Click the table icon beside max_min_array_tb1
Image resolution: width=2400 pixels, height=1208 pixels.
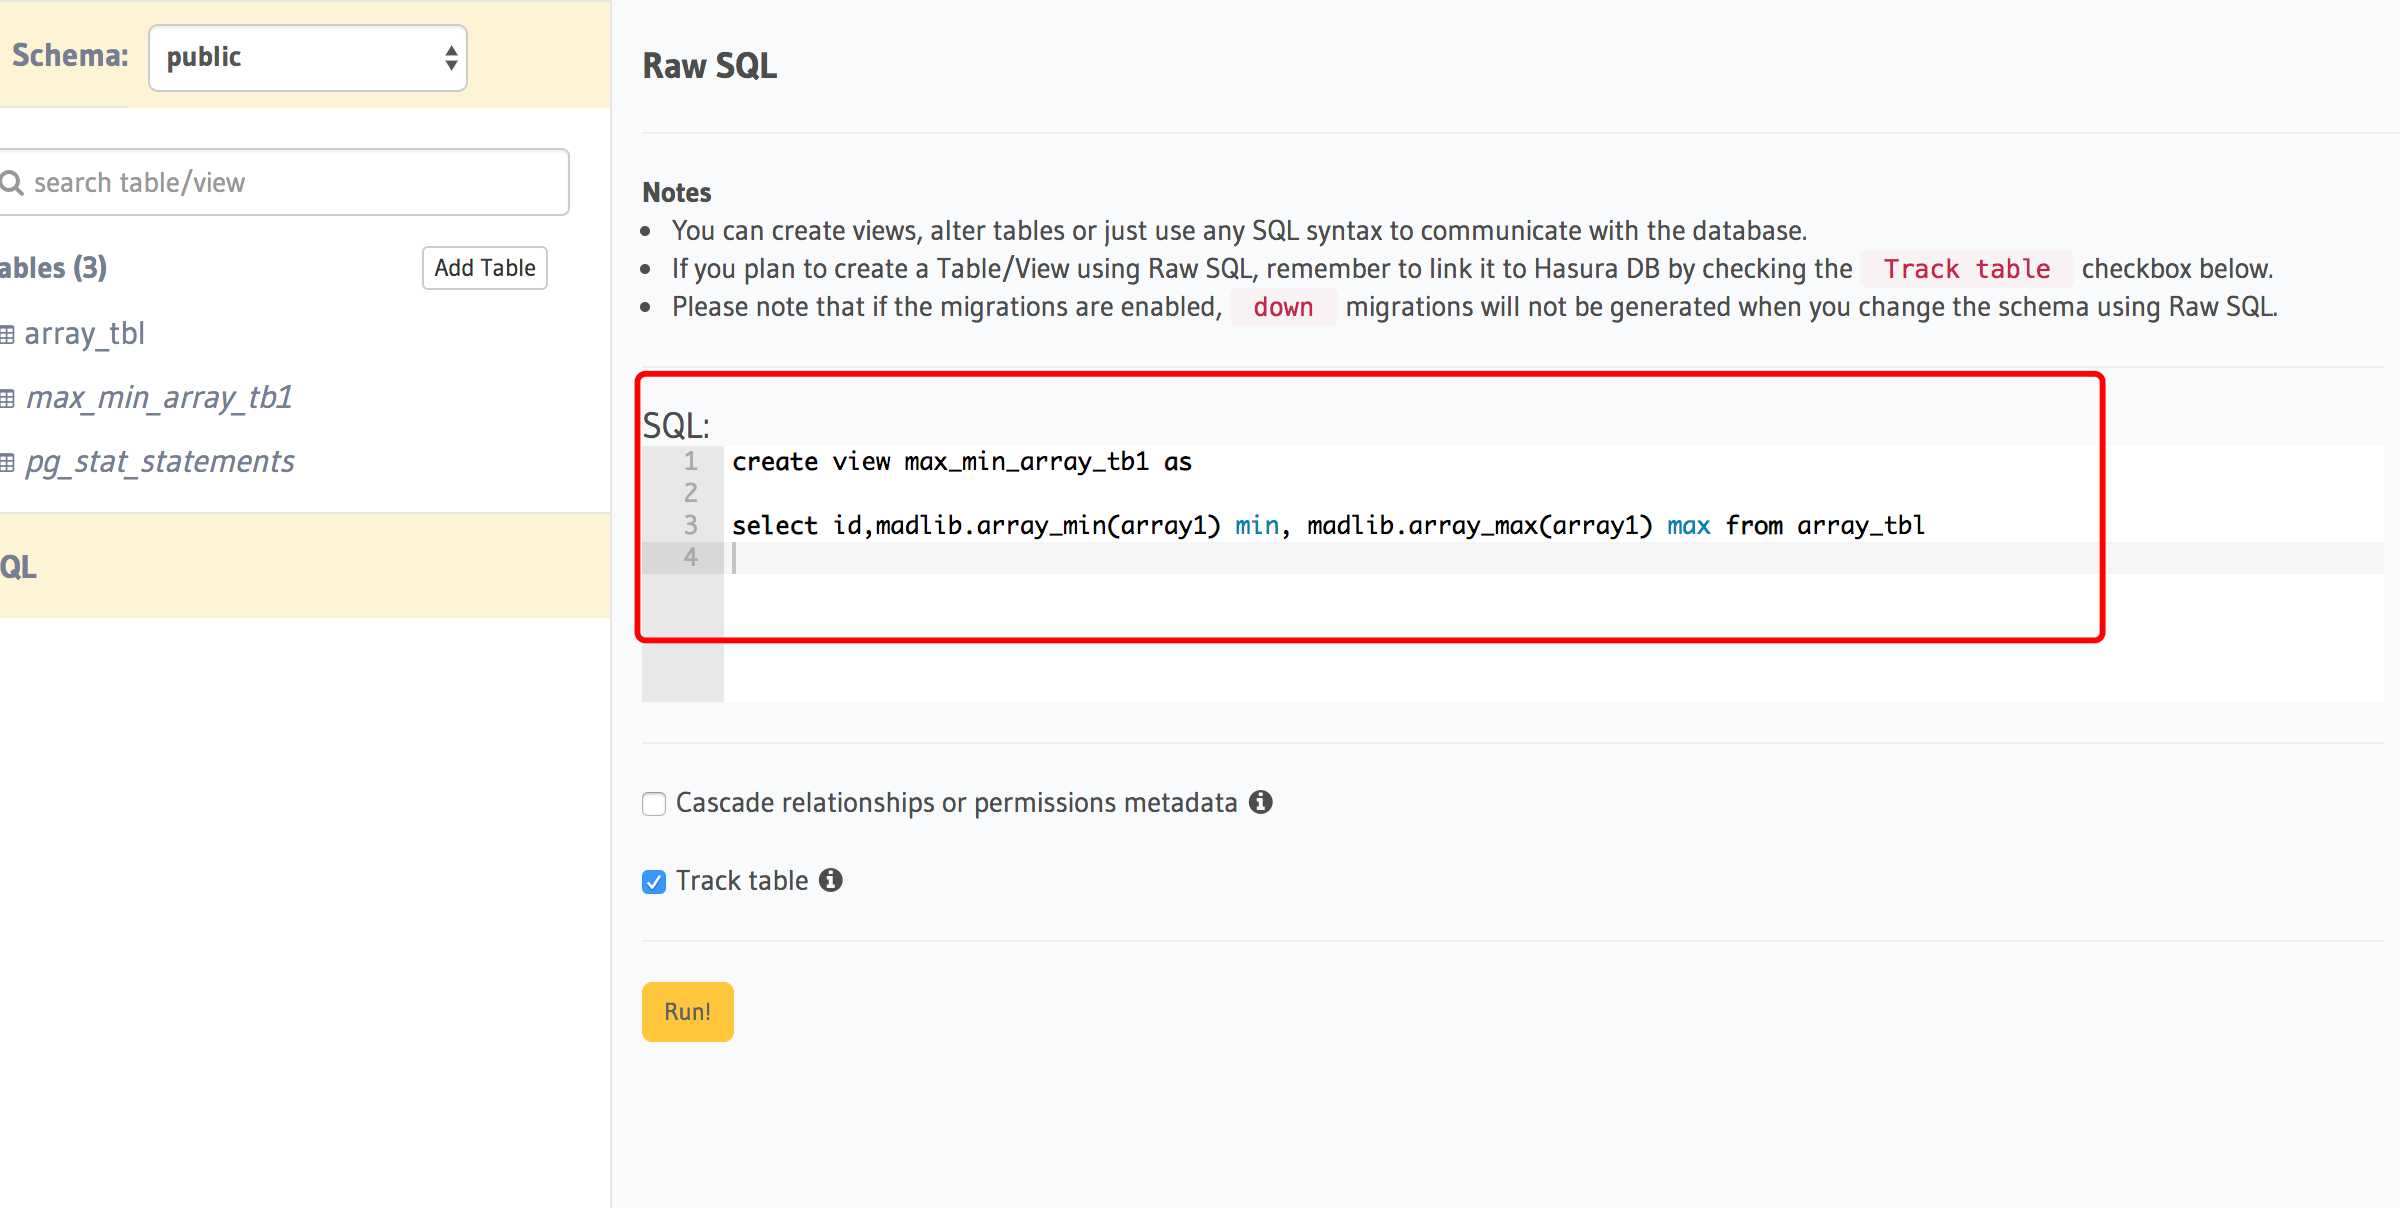click(7, 399)
